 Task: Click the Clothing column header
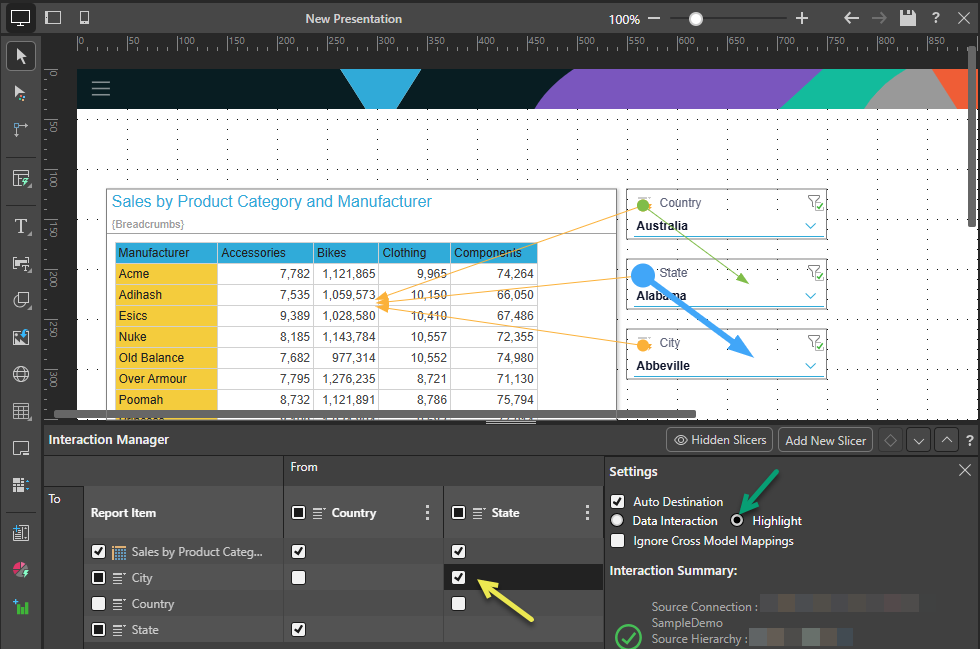click(x=414, y=253)
